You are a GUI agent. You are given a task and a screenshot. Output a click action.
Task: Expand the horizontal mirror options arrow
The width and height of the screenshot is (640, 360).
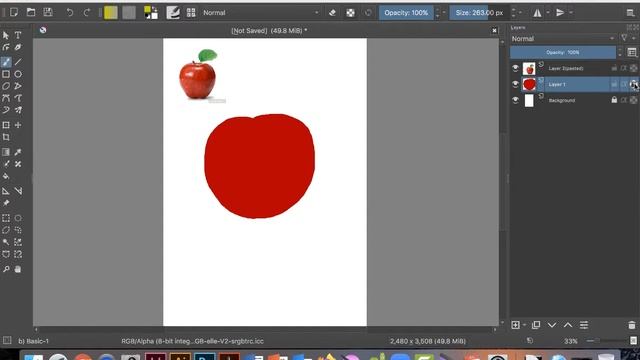click(x=548, y=13)
